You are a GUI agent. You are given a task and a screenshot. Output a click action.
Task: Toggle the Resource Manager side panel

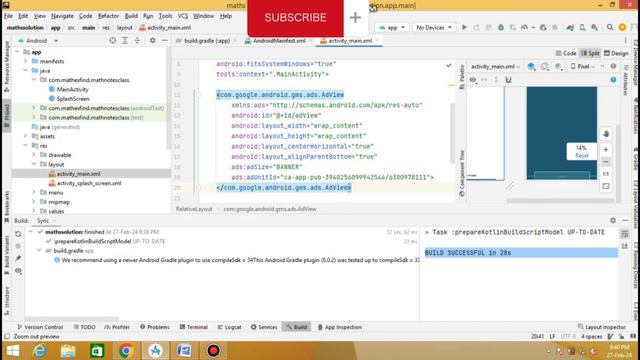[7, 65]
